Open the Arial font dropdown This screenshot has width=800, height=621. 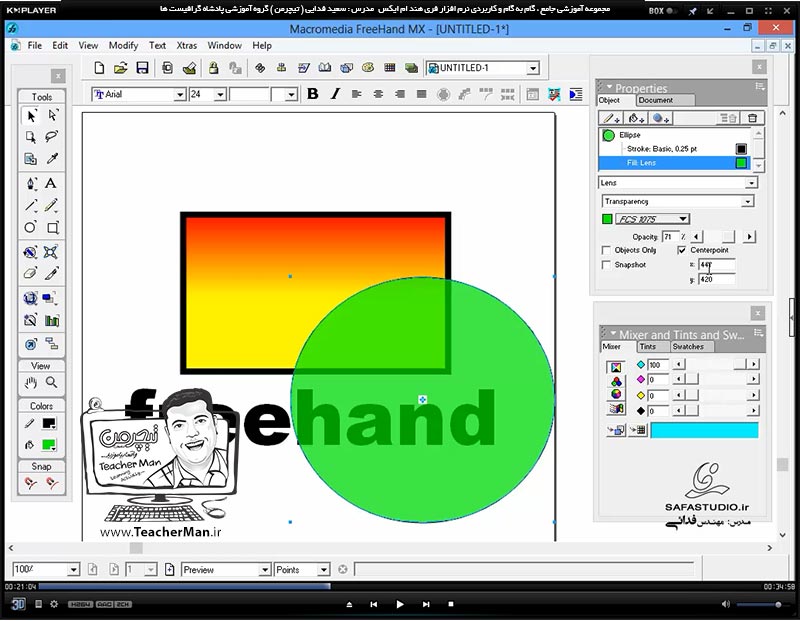(x=180, y=95)
